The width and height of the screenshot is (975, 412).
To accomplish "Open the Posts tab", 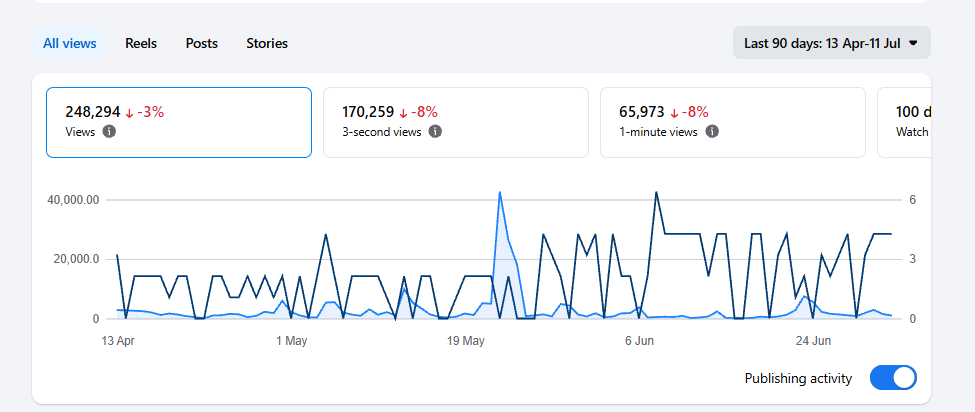I will [x=201, y=43].
